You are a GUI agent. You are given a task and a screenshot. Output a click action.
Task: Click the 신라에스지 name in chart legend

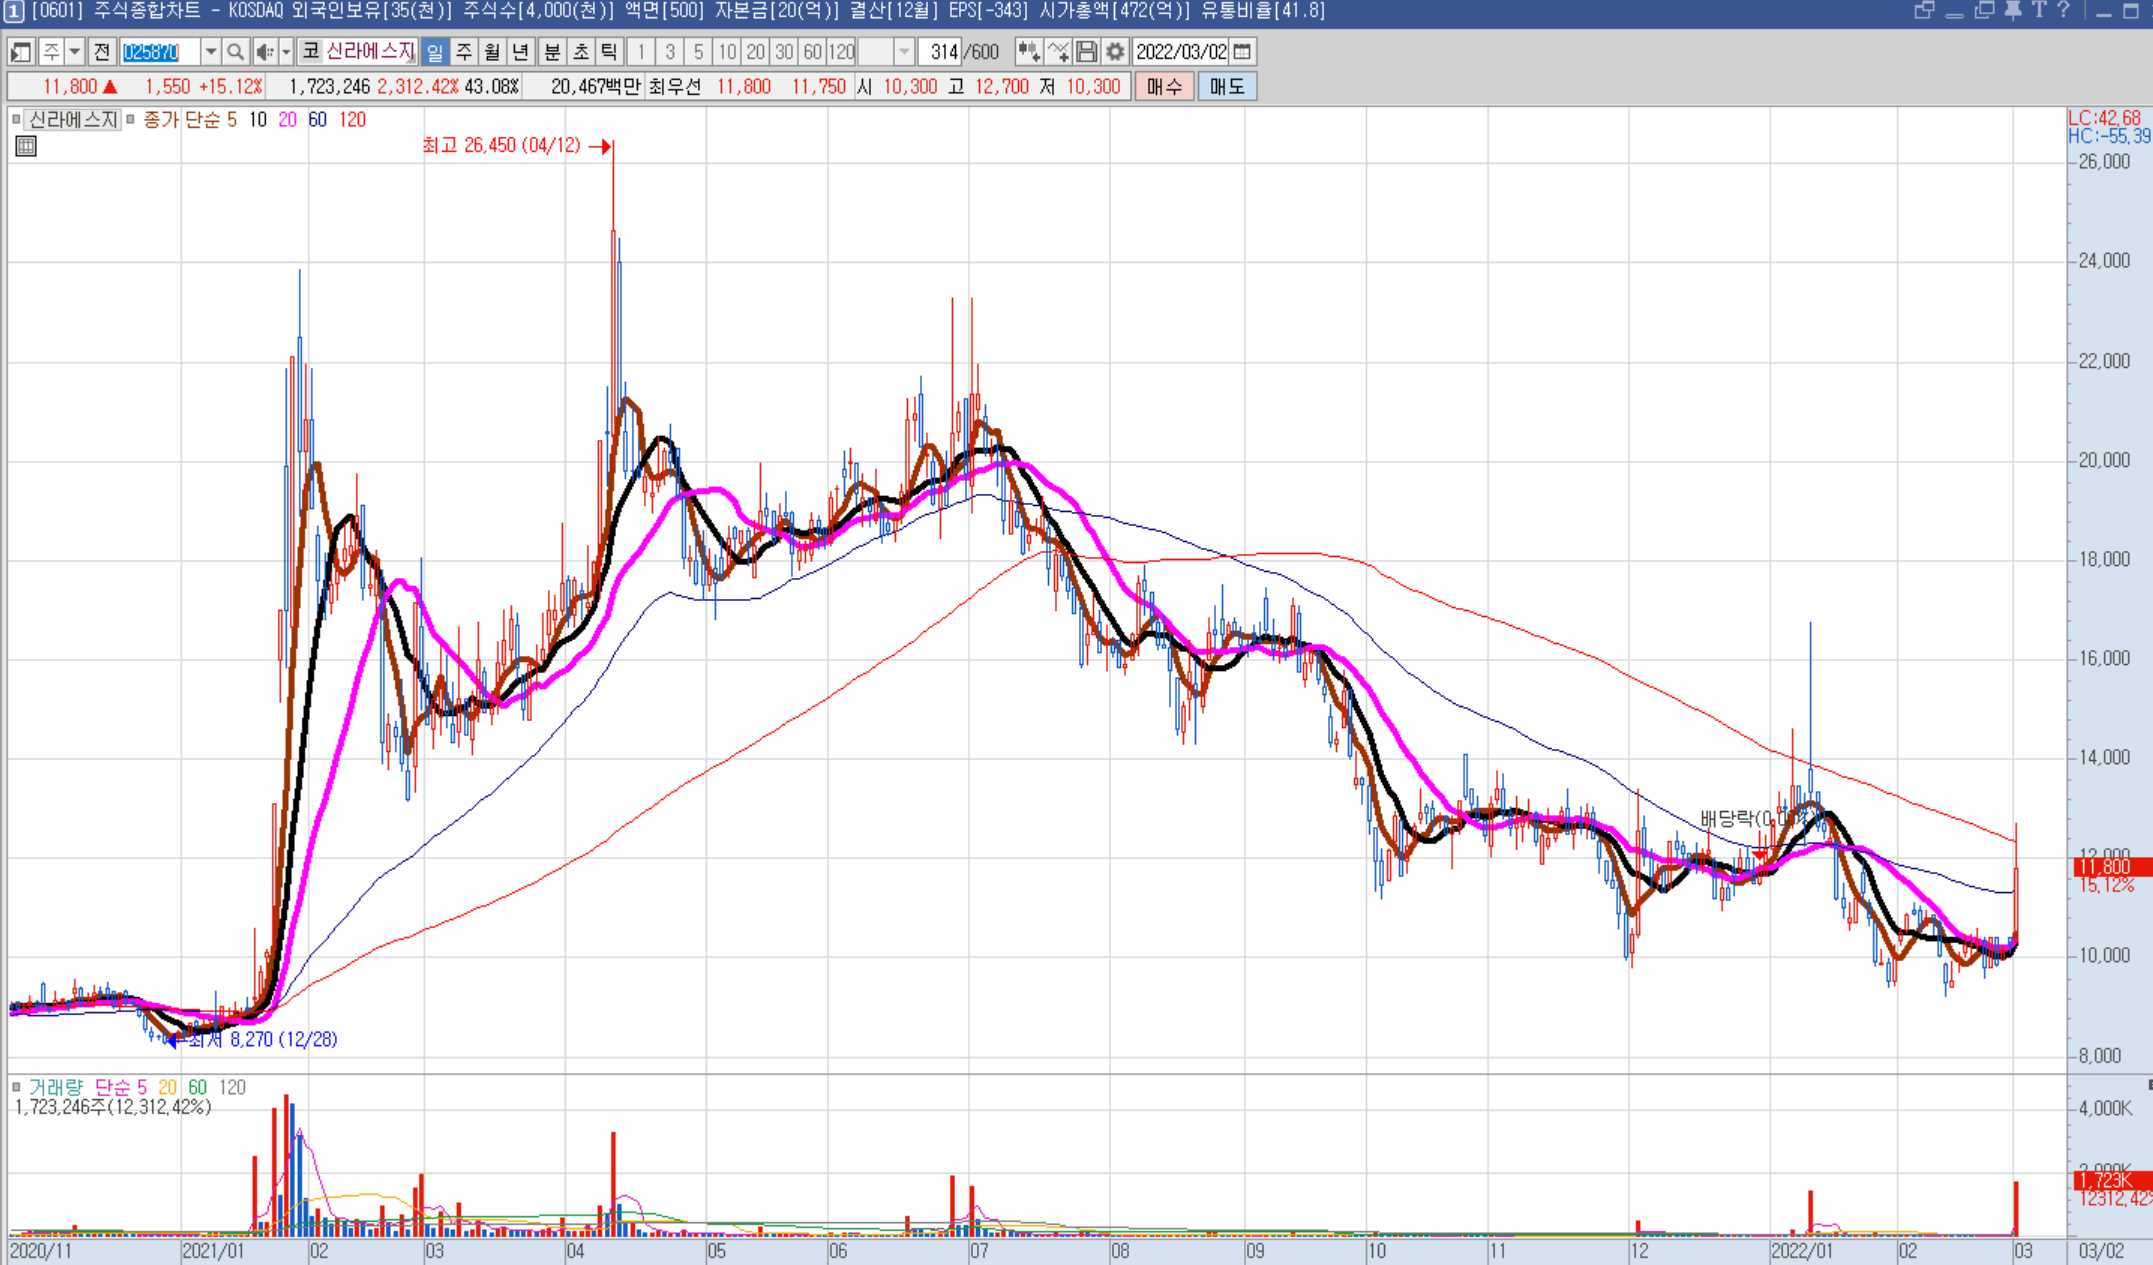coord(73,120)
